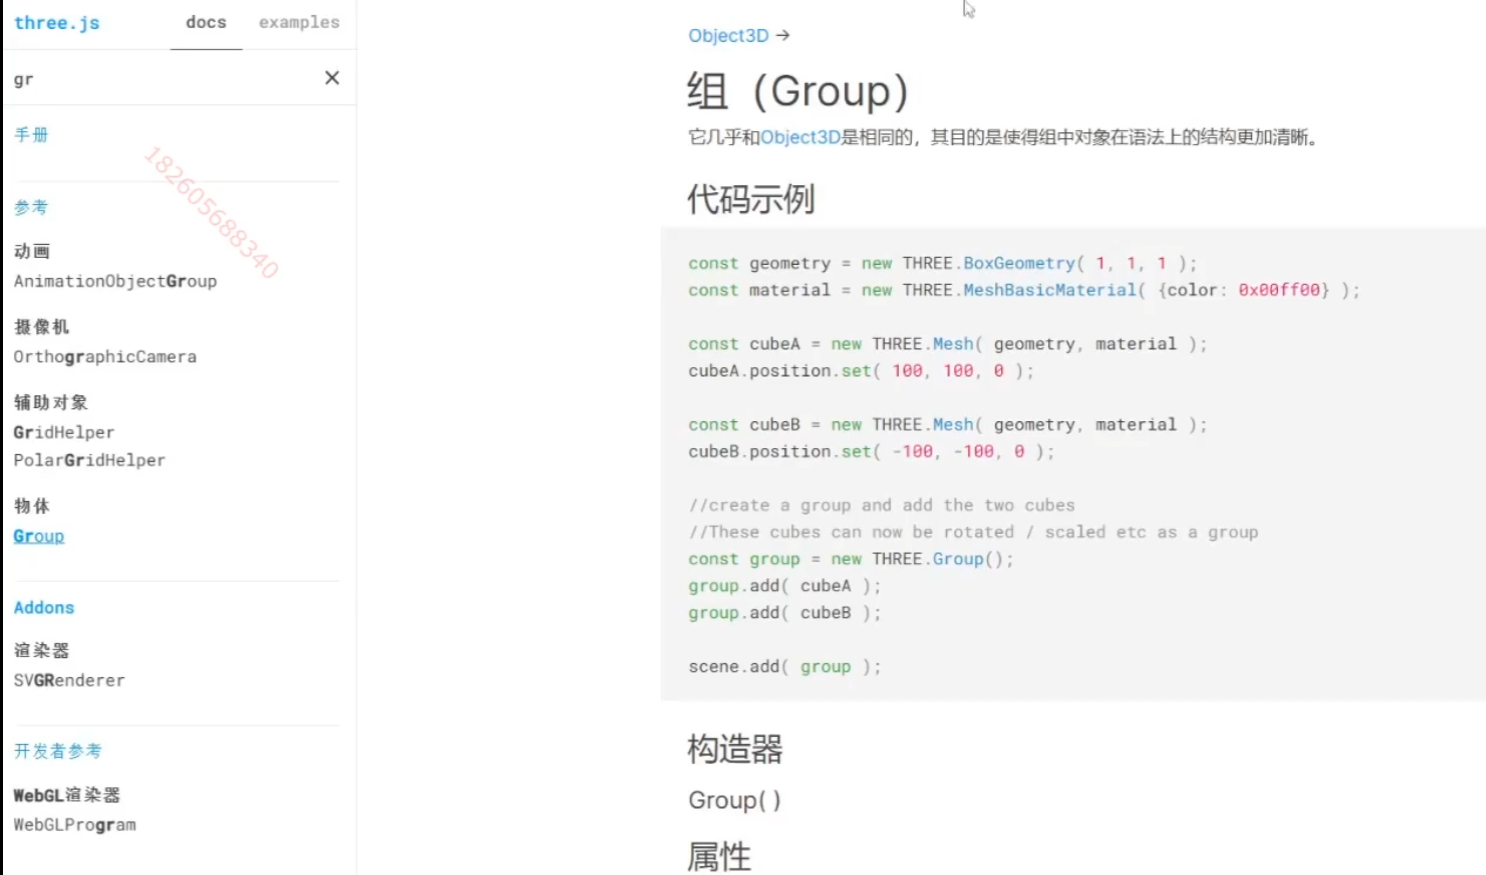
Task: Open OrthographicCamera documentation page
Action: (105, 357)
